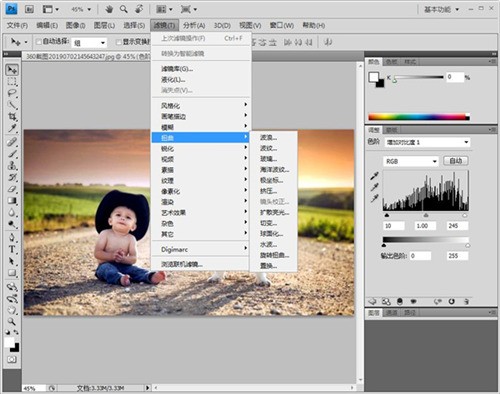Pick the black point eyedropper in Levels
Image resolution: width=500 pixels, height=394 pixels.
[374, 176]
